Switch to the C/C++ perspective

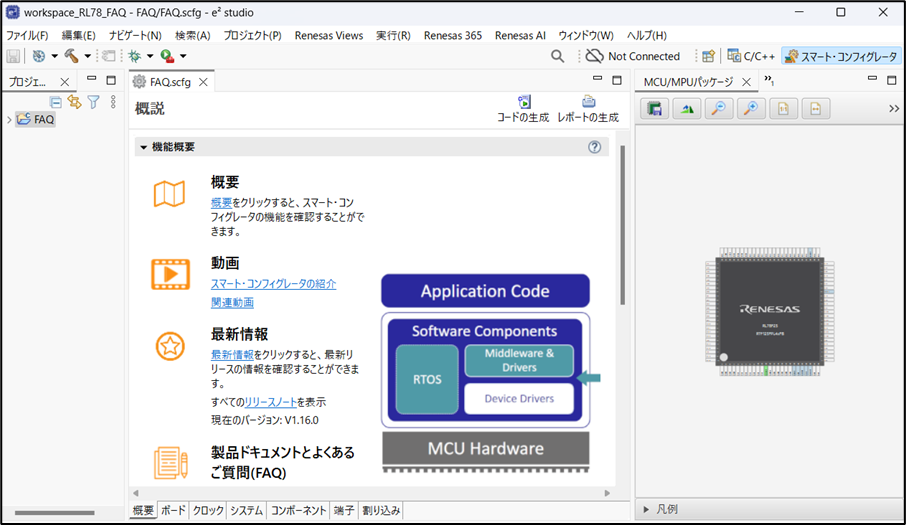(x=751, y=56)
